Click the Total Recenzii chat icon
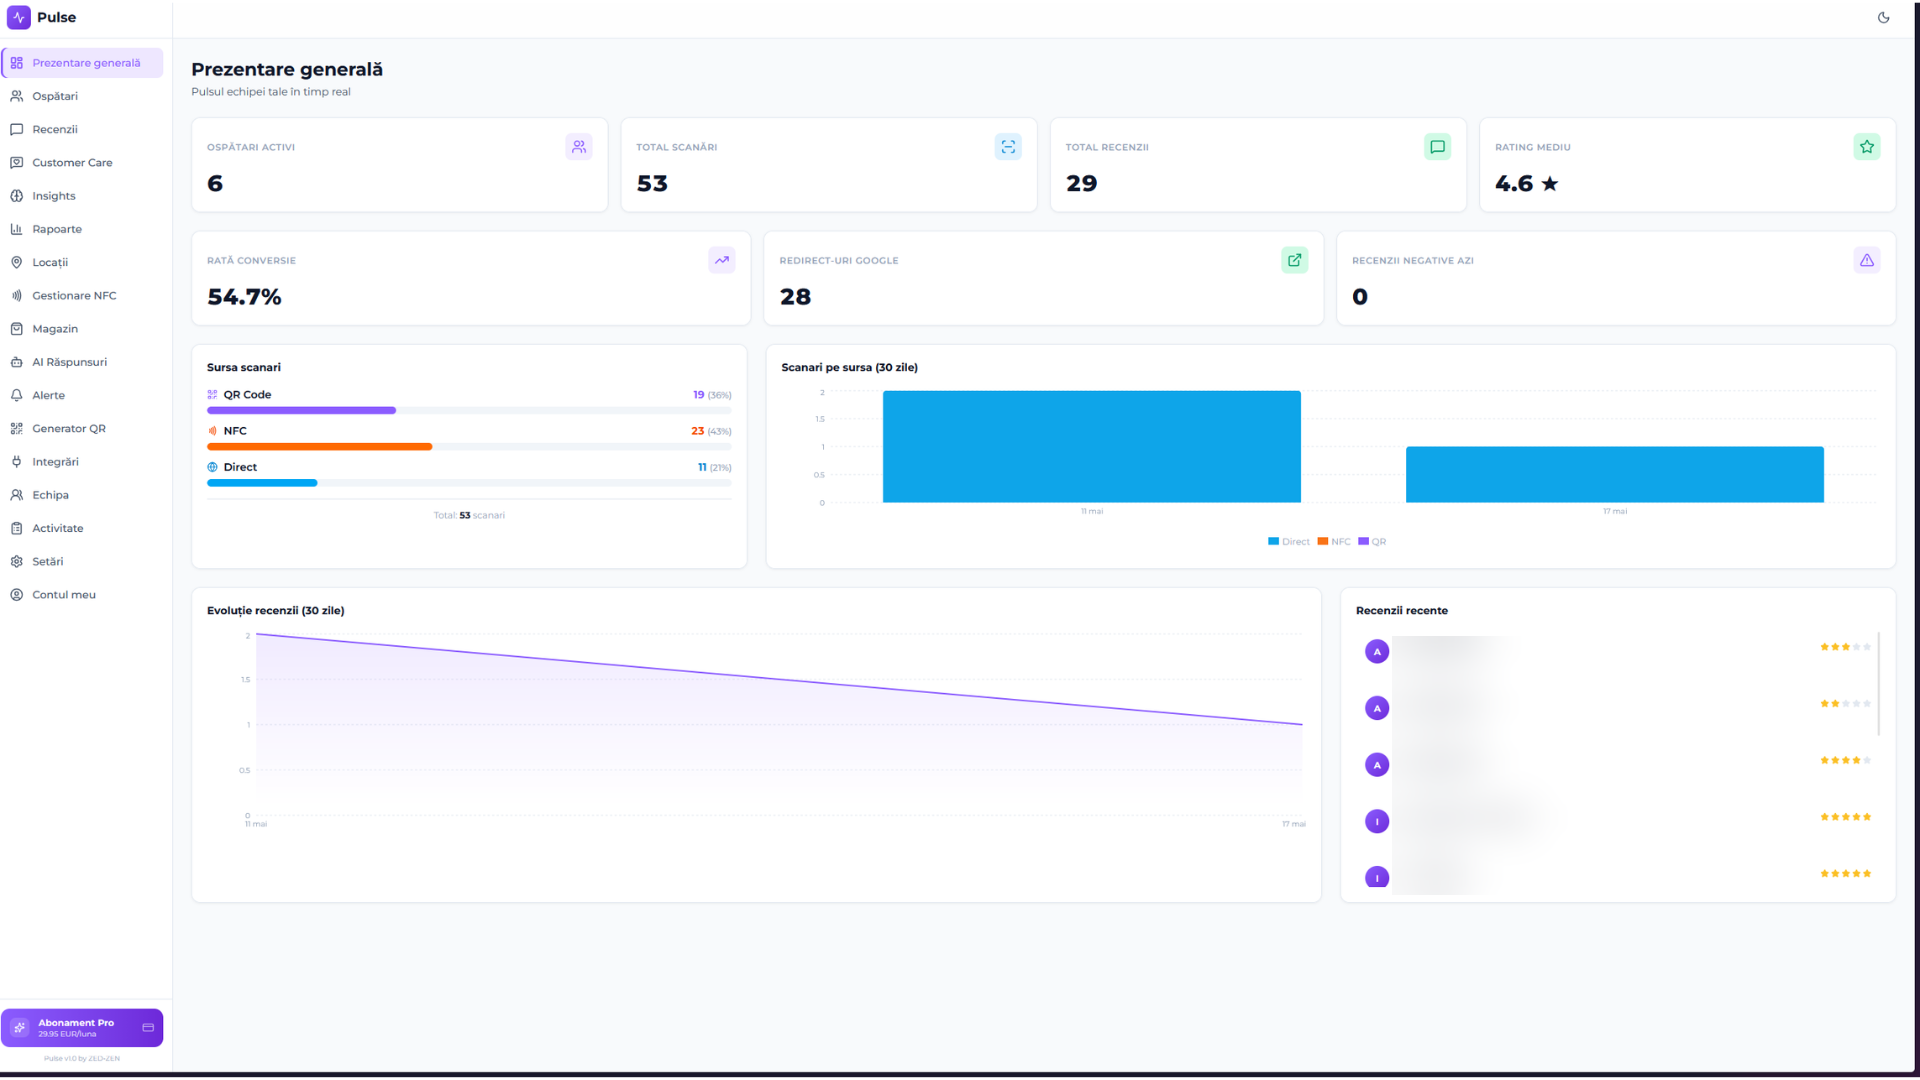The image size is (1920, 1080). (x=1437, y=147)
